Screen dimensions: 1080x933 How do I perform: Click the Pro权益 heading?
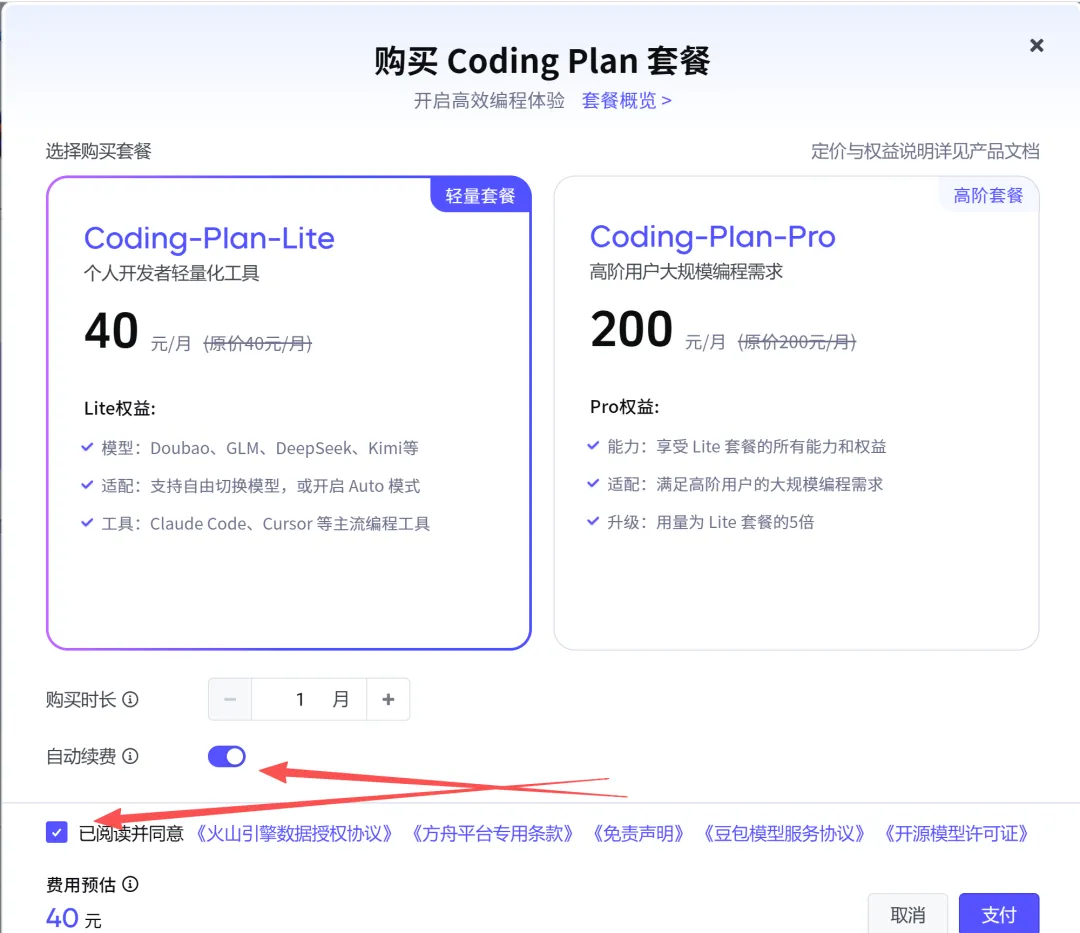point(625,408)
